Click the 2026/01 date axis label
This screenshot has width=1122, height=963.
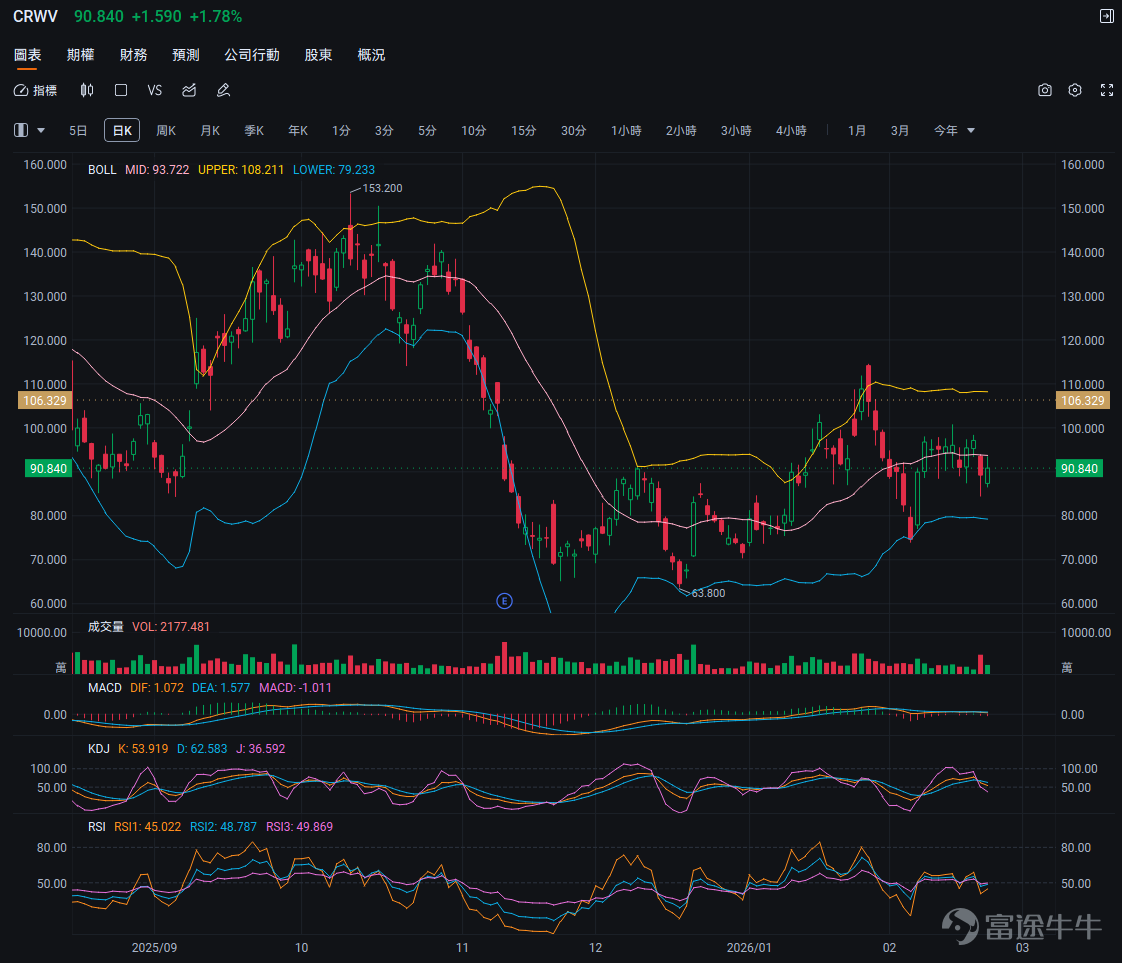(749, 947)
